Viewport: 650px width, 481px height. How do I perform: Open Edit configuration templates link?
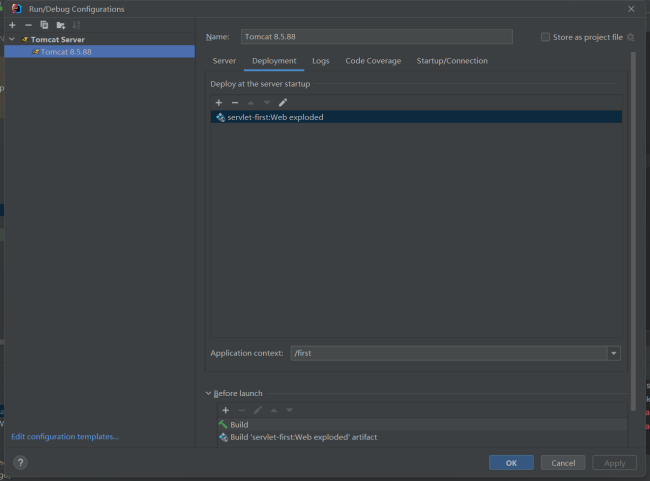click(65, 437)
